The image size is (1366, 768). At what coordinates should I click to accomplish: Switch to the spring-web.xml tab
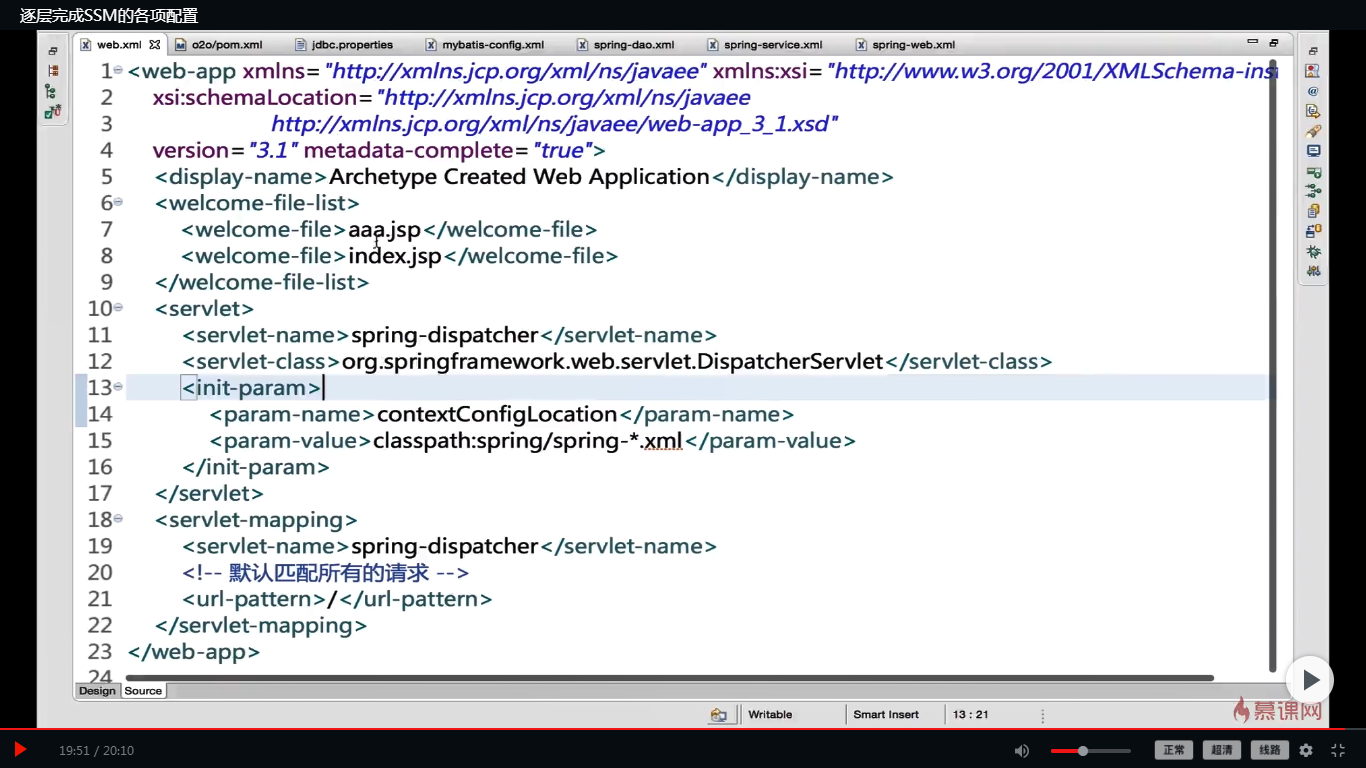pos(905,45)
